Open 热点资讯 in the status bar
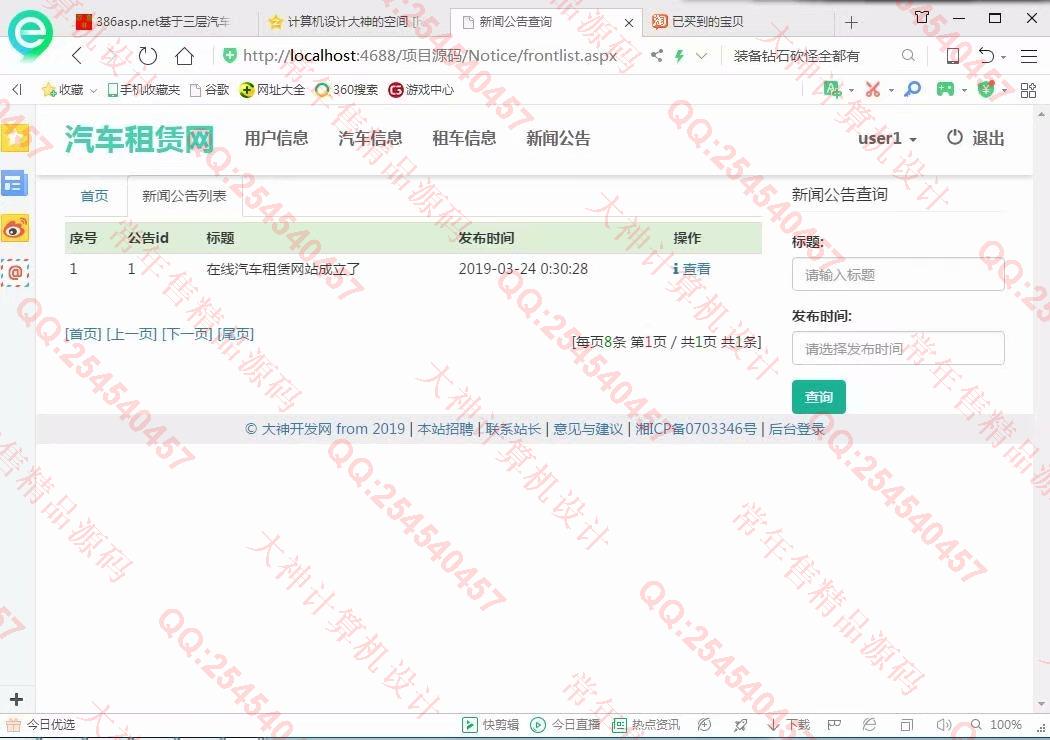This screenshot has height=740, width=1050. (646, 725)
